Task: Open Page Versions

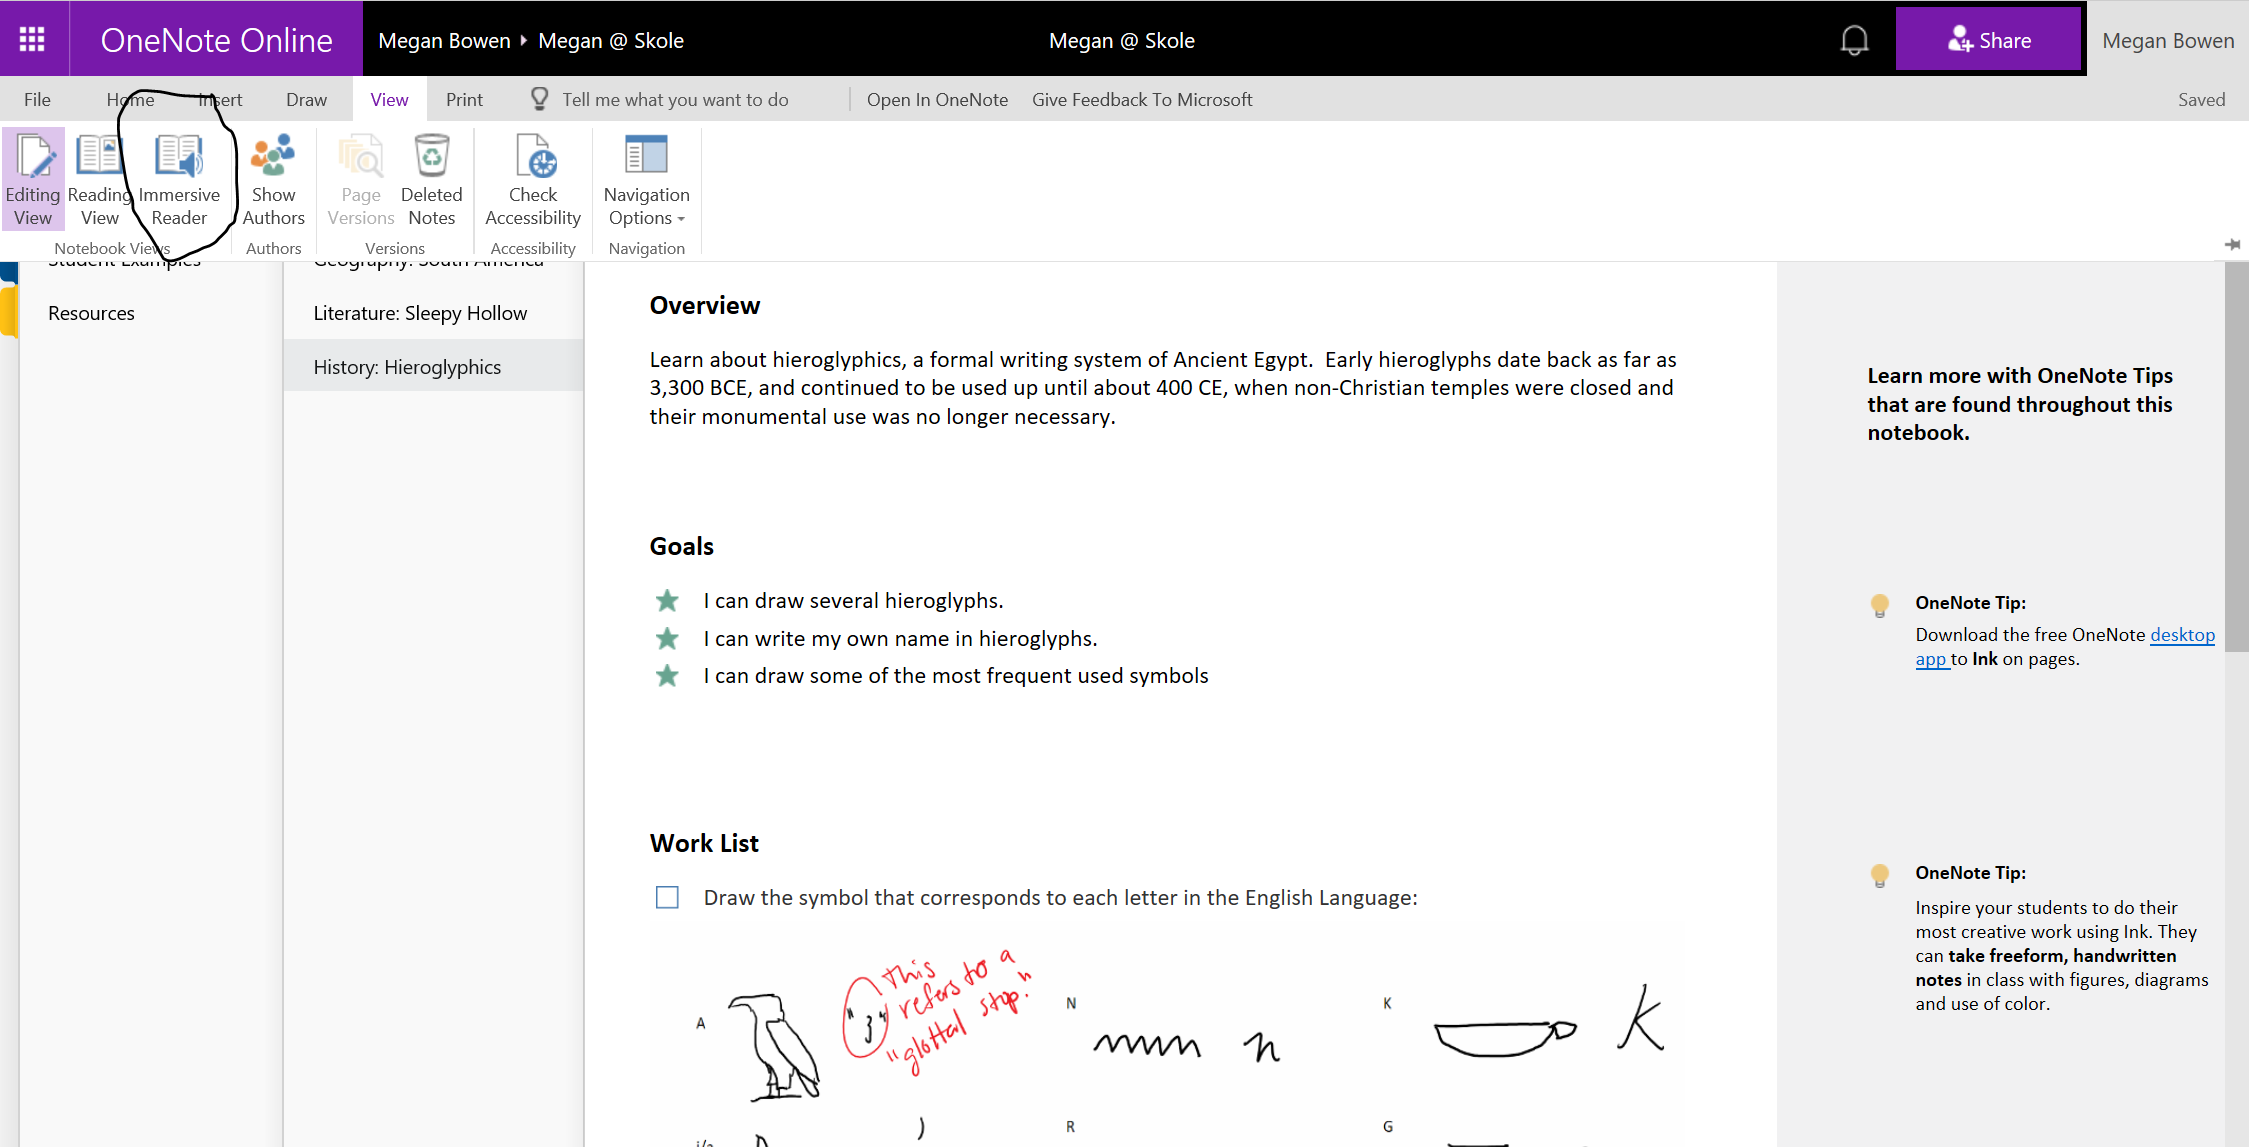Action: click(361, 180)
